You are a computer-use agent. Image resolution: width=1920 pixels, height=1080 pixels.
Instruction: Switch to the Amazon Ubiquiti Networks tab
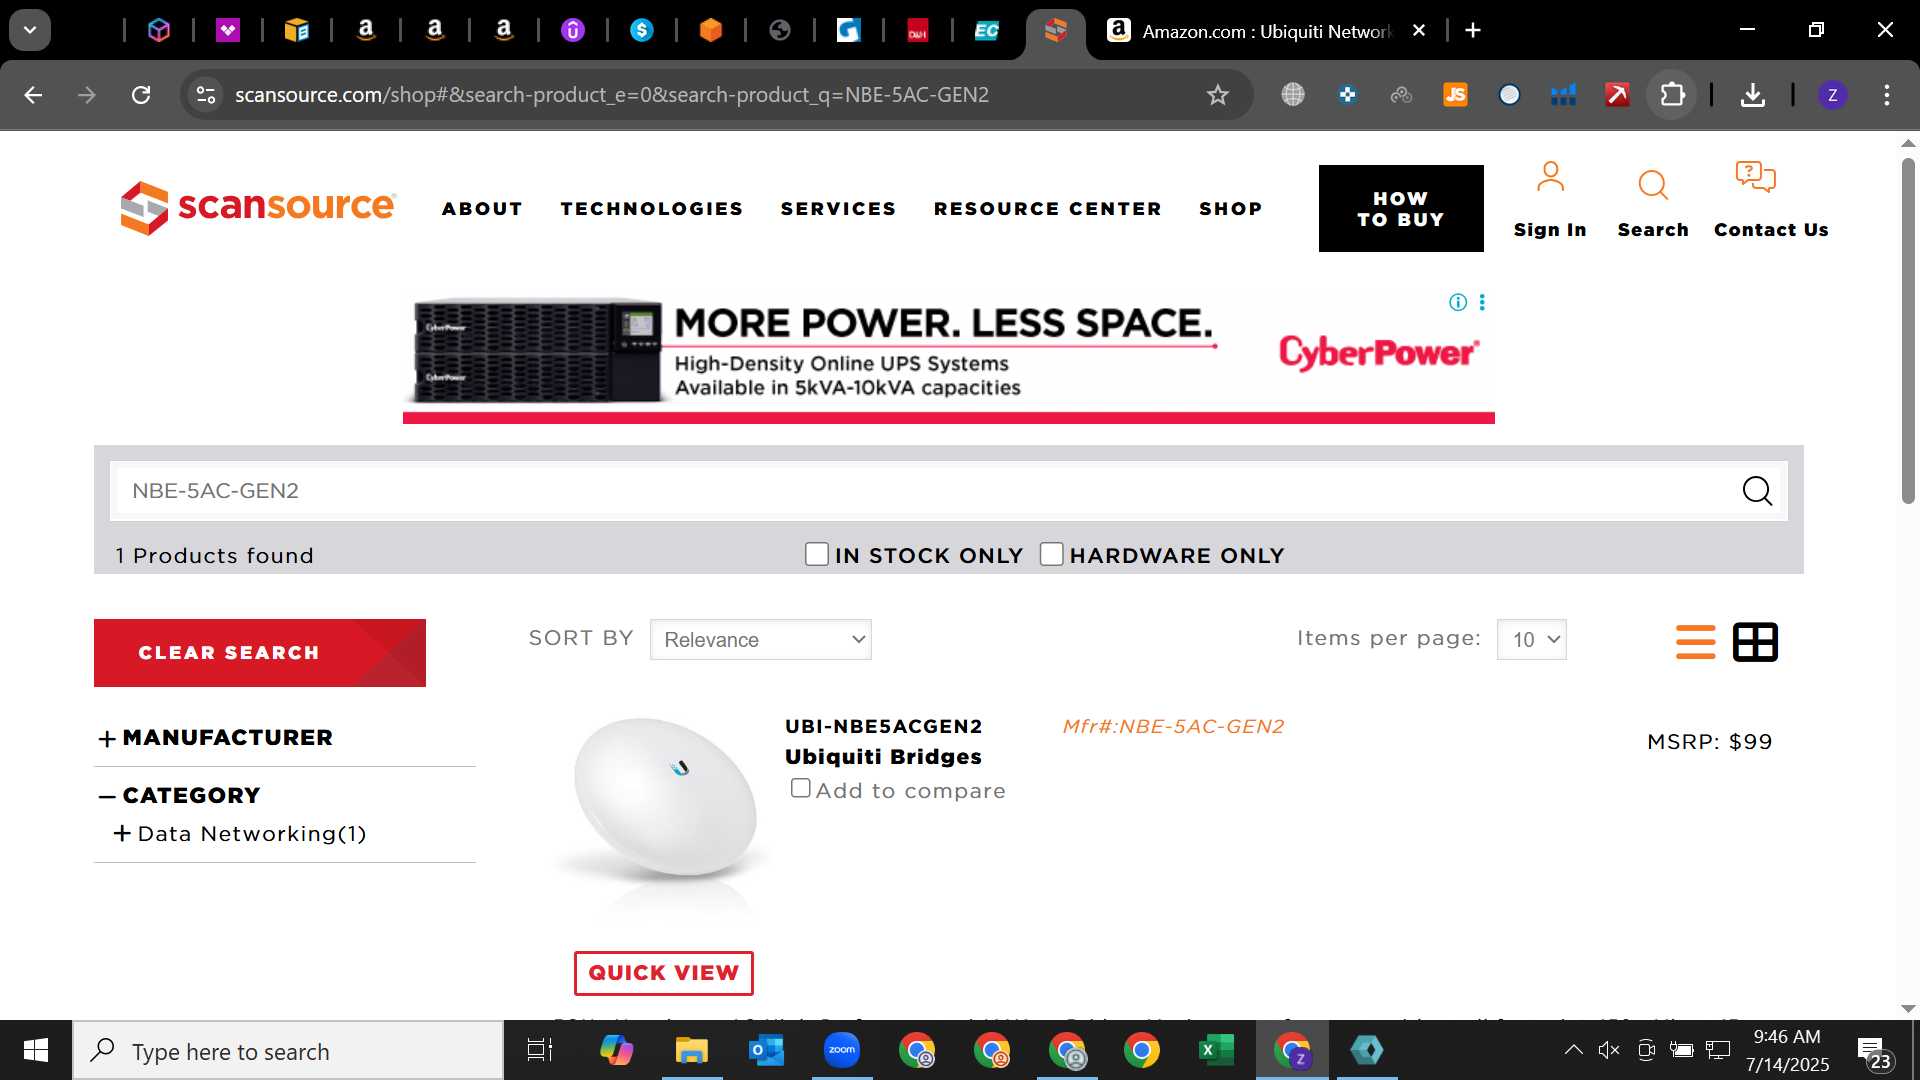pos(1265,31)
